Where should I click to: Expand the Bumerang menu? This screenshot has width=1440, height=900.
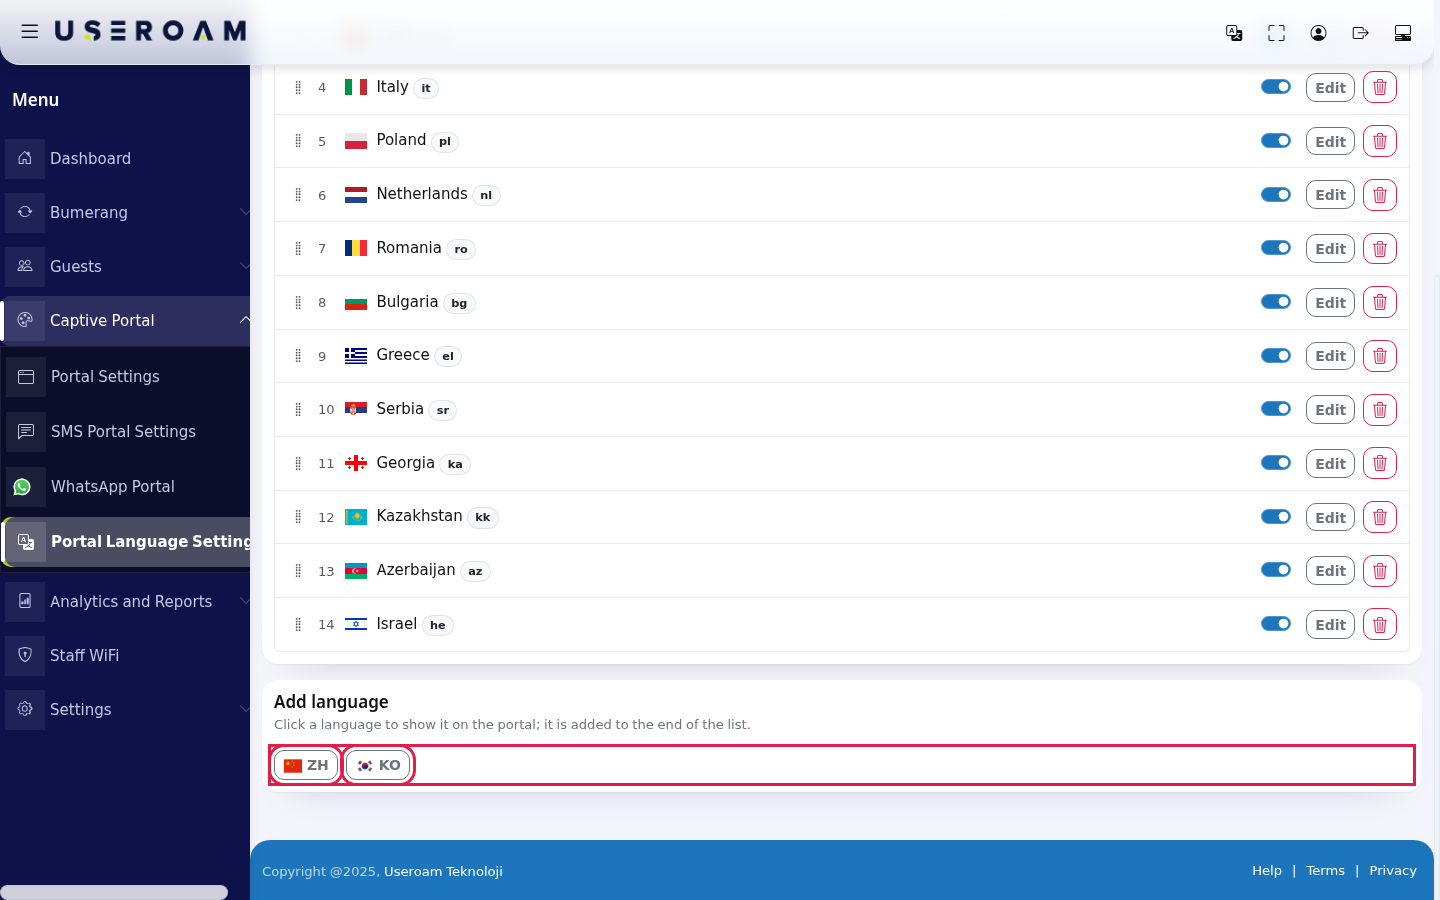125,212
